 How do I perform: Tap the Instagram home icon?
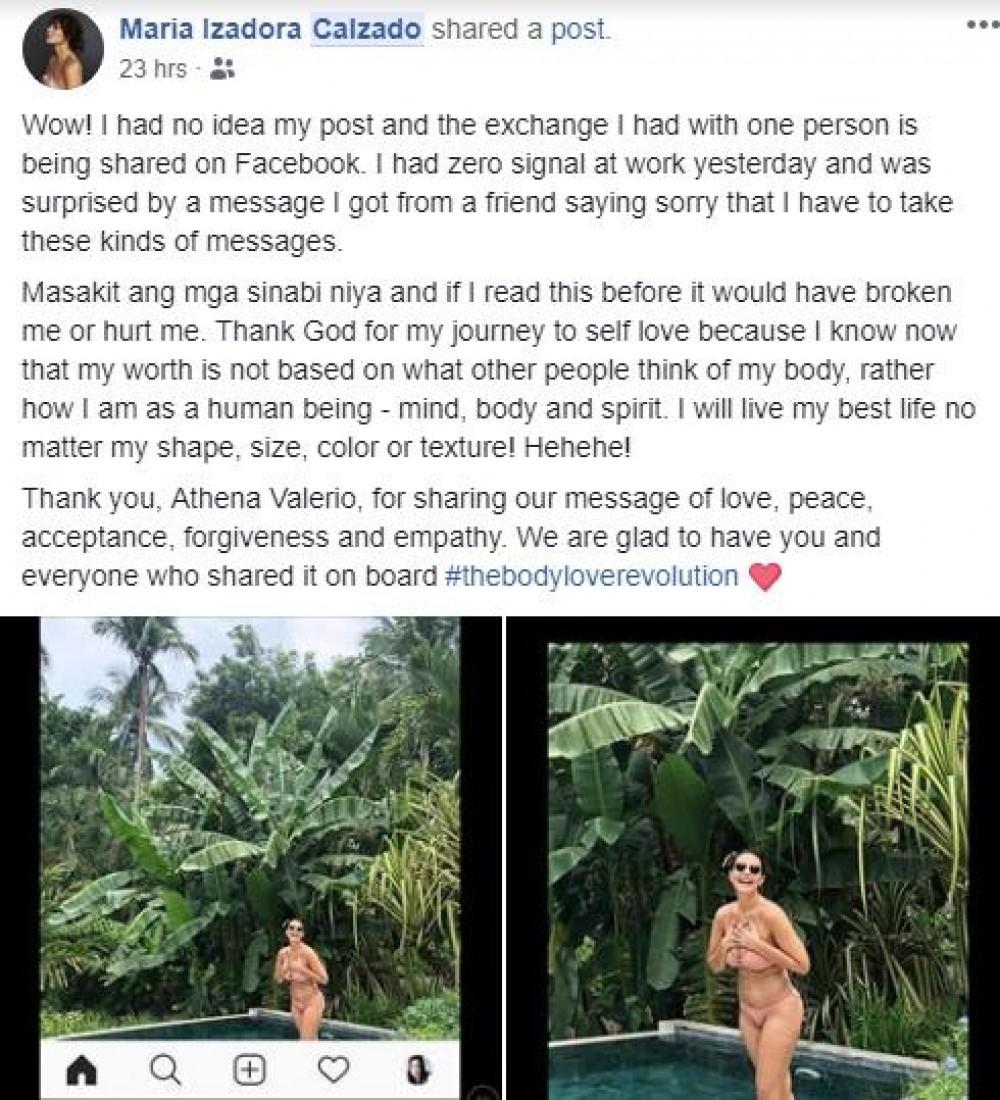point(82,1071)
